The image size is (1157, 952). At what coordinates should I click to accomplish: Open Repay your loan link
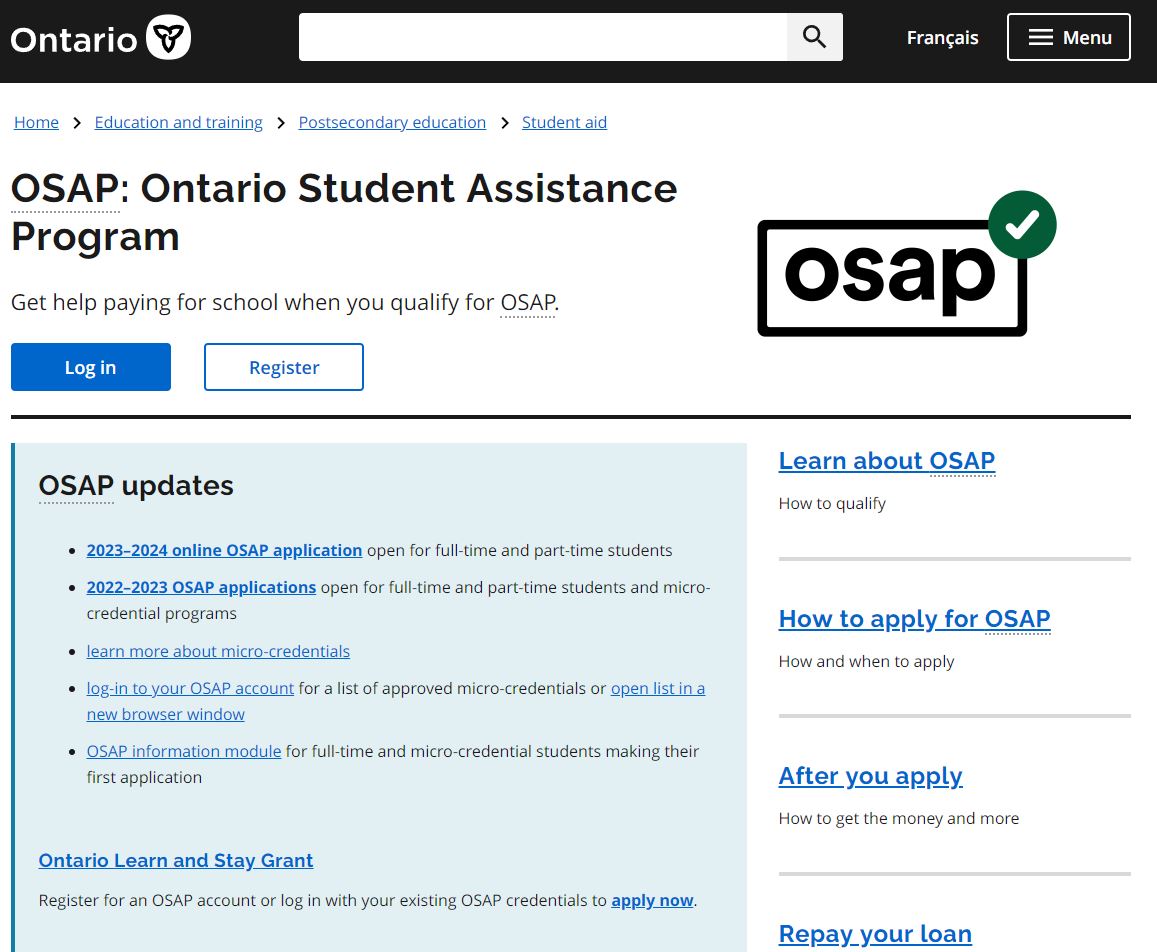coord(875,934)
